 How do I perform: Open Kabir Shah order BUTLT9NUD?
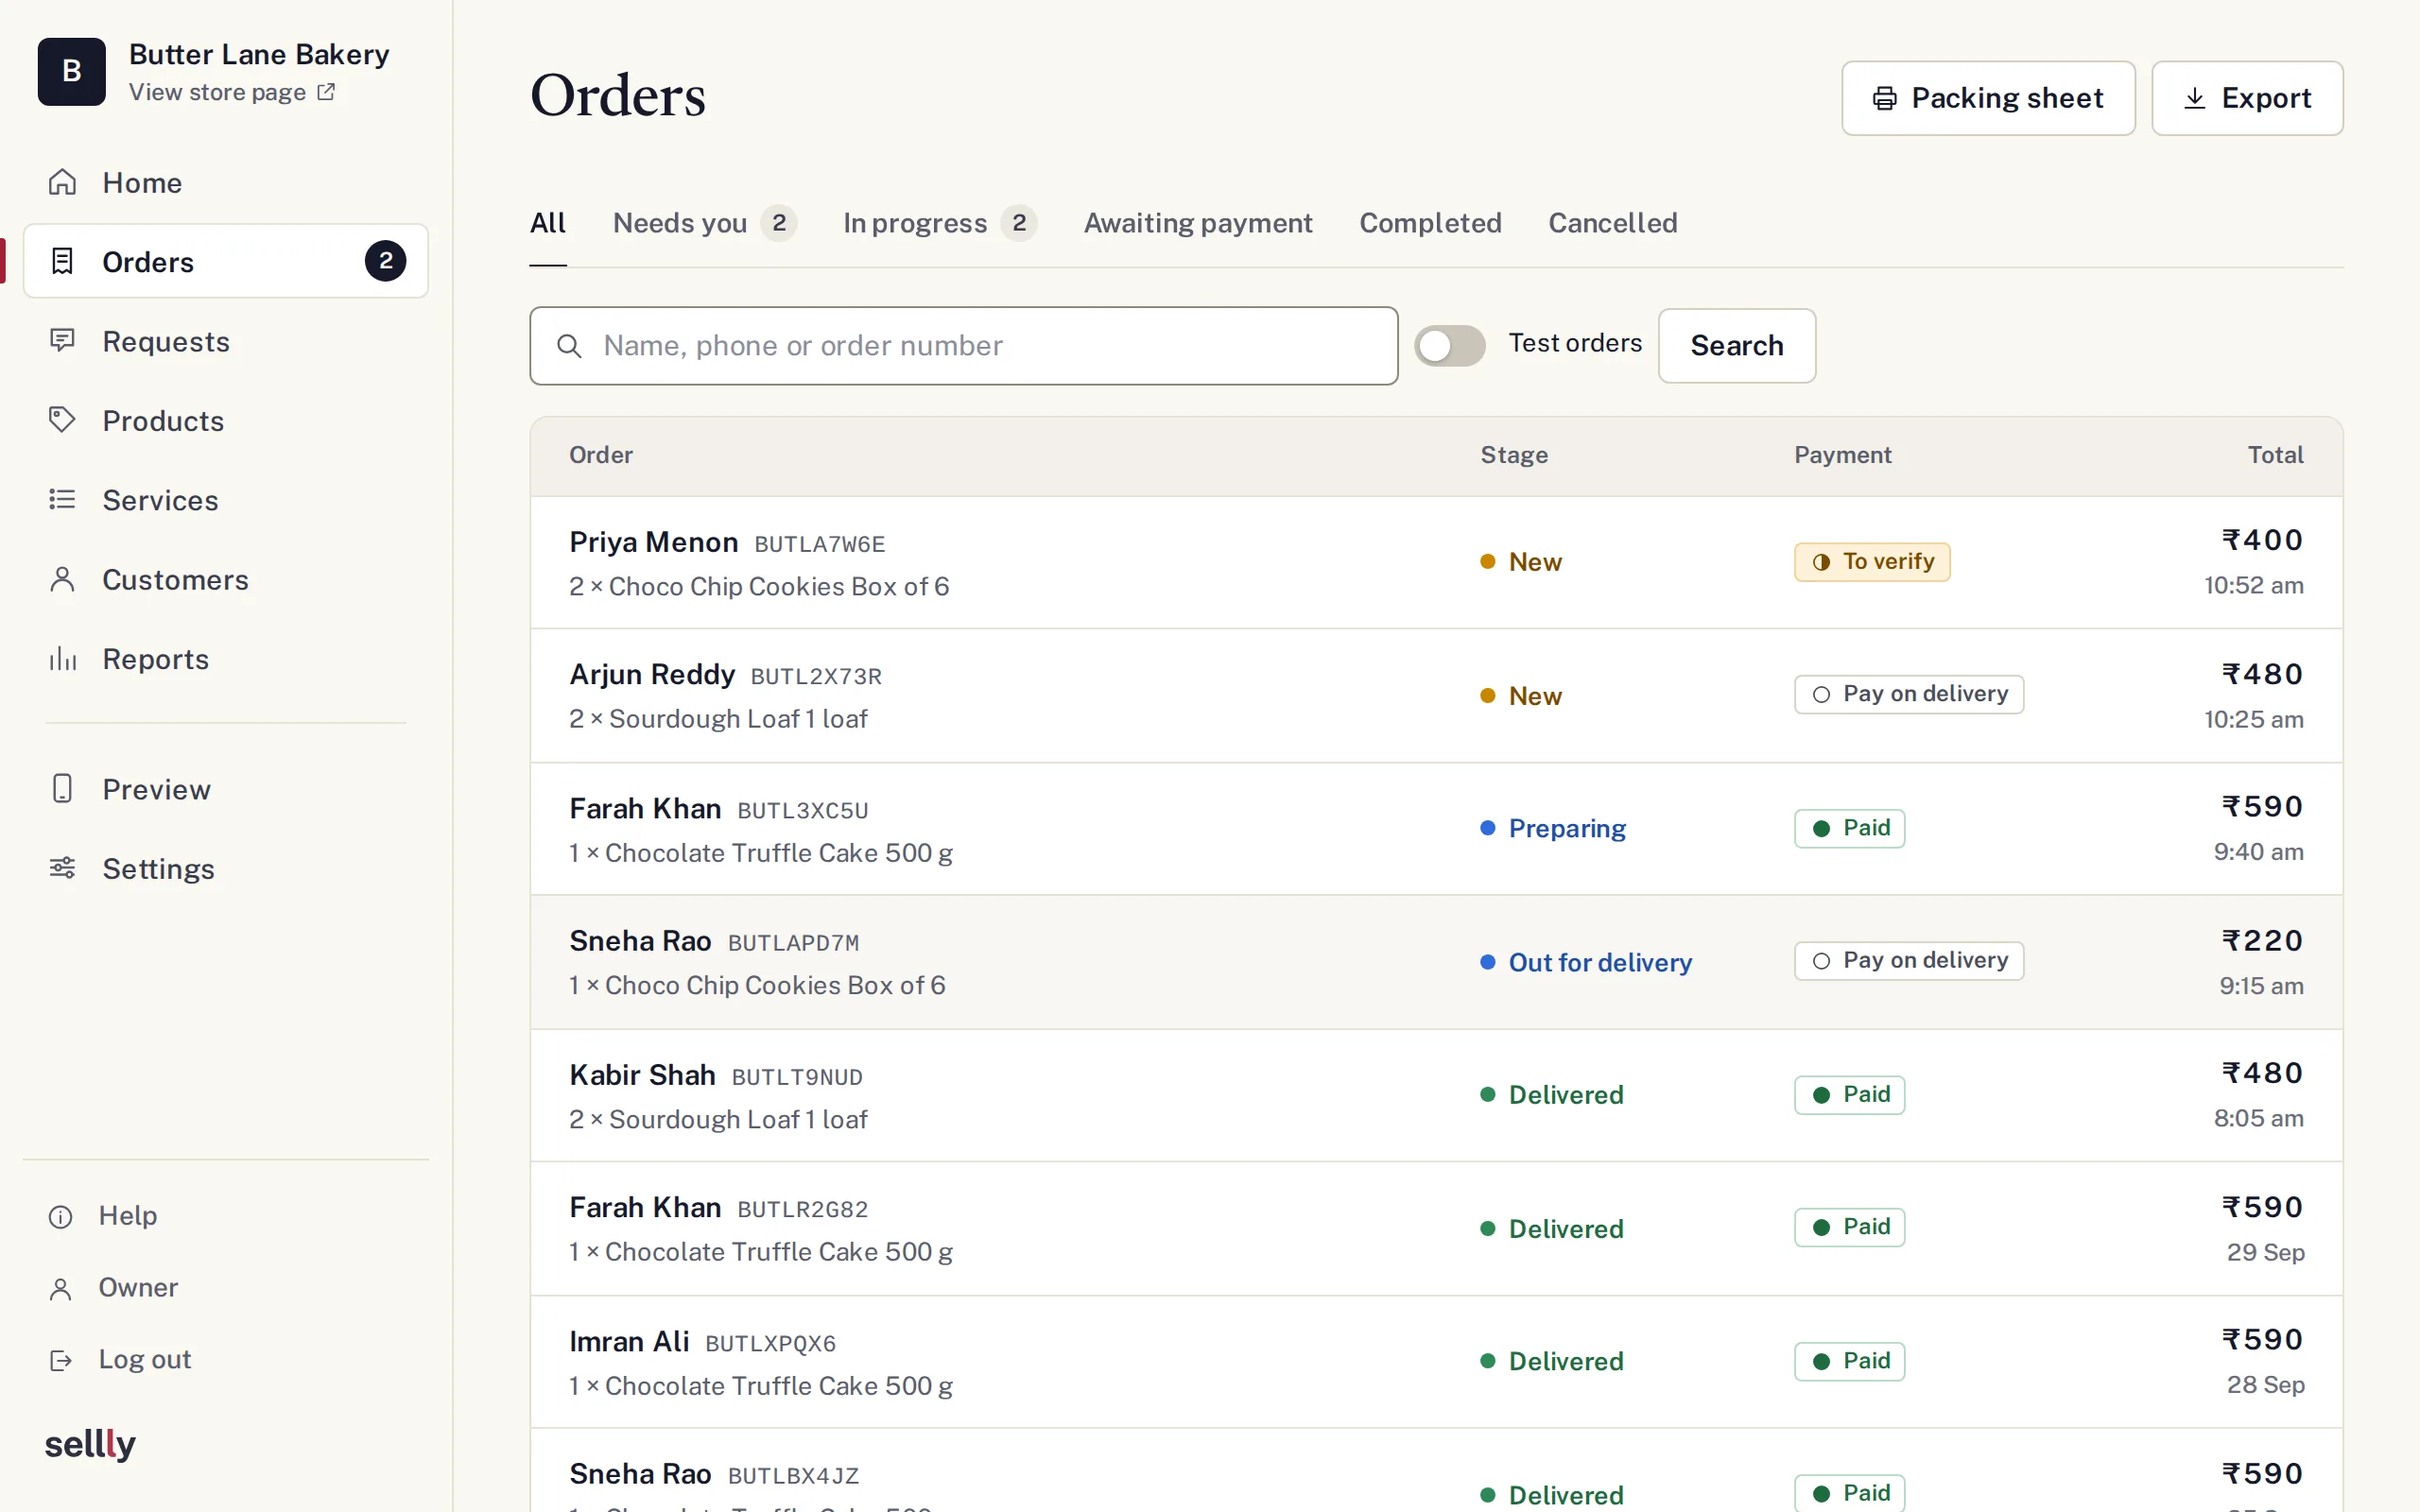1436,1096
